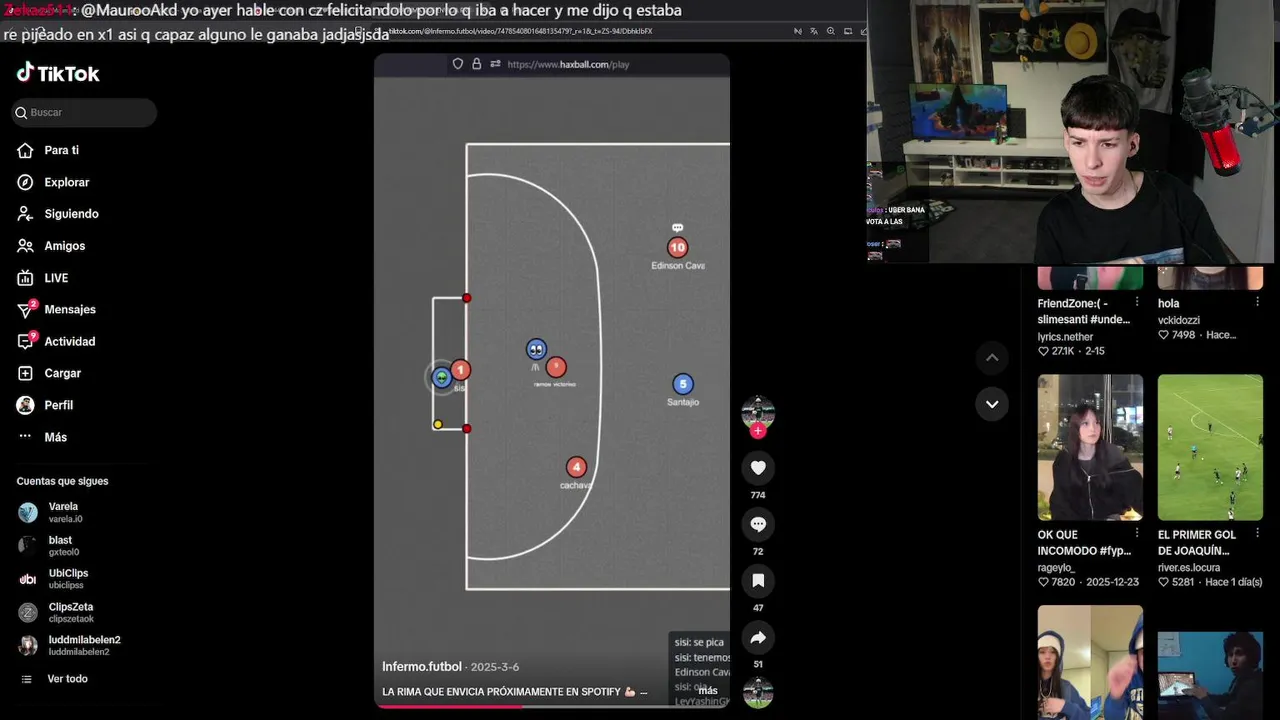Click Edinson Cavani player 10
This screenshot has width=1280, height=720.
[x=678, y=248]
